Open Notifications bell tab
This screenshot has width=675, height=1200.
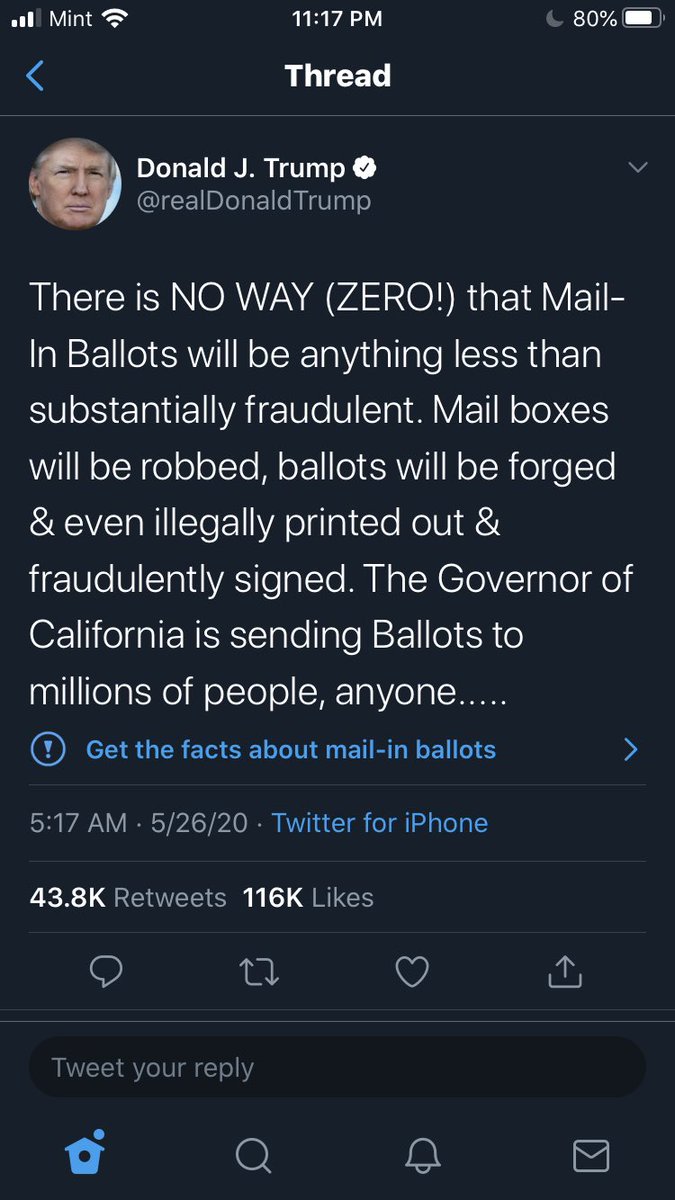(423, 1155)
